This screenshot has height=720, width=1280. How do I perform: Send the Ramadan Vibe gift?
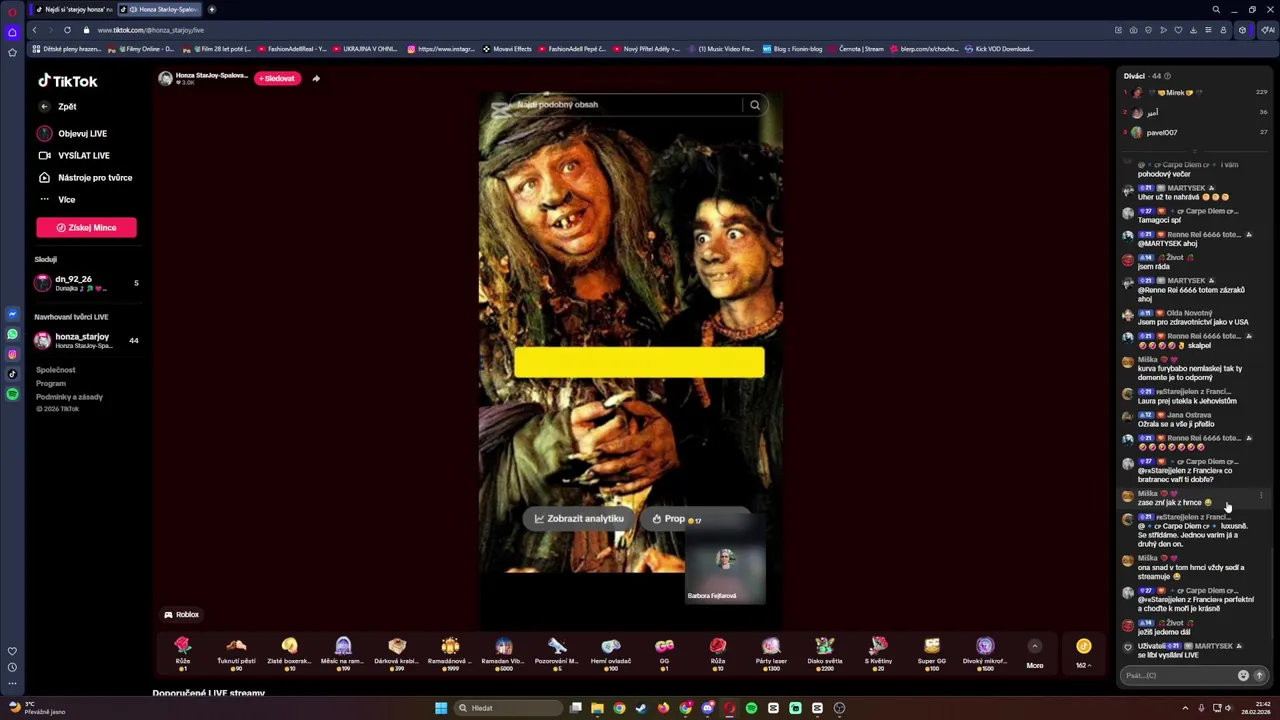coord(503,653)
